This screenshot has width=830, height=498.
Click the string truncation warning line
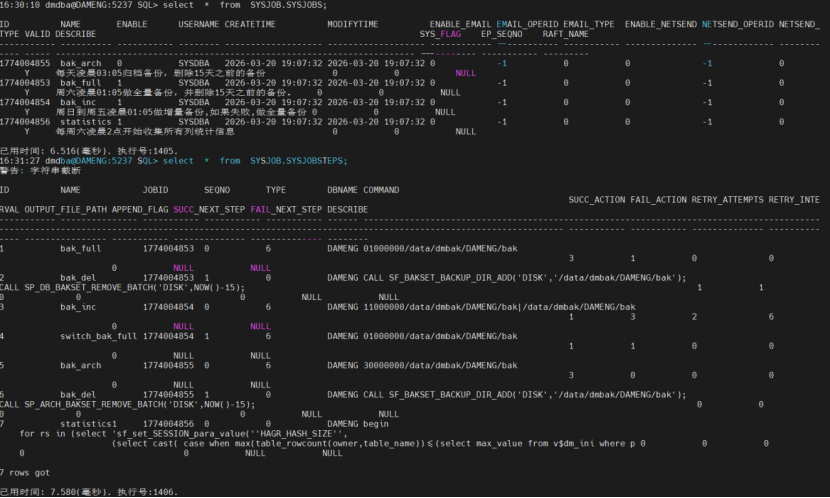coord(40,171)
